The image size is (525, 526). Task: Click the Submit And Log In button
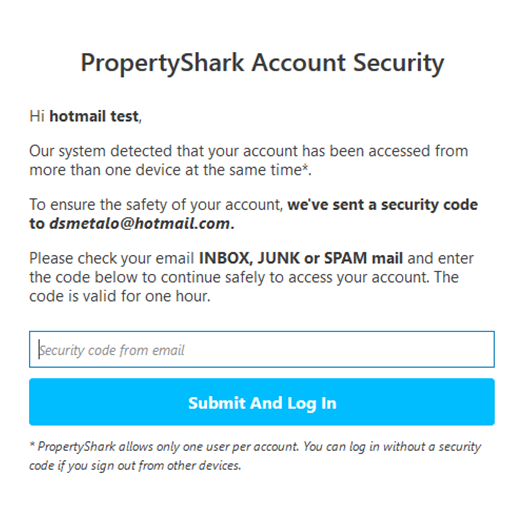pos(262,402)
